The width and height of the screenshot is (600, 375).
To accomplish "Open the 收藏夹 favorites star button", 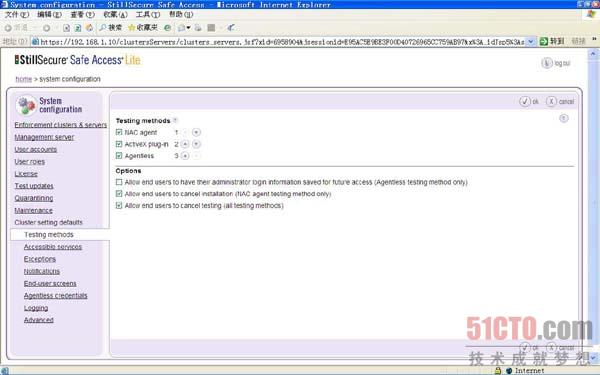I will coord(142,28).
